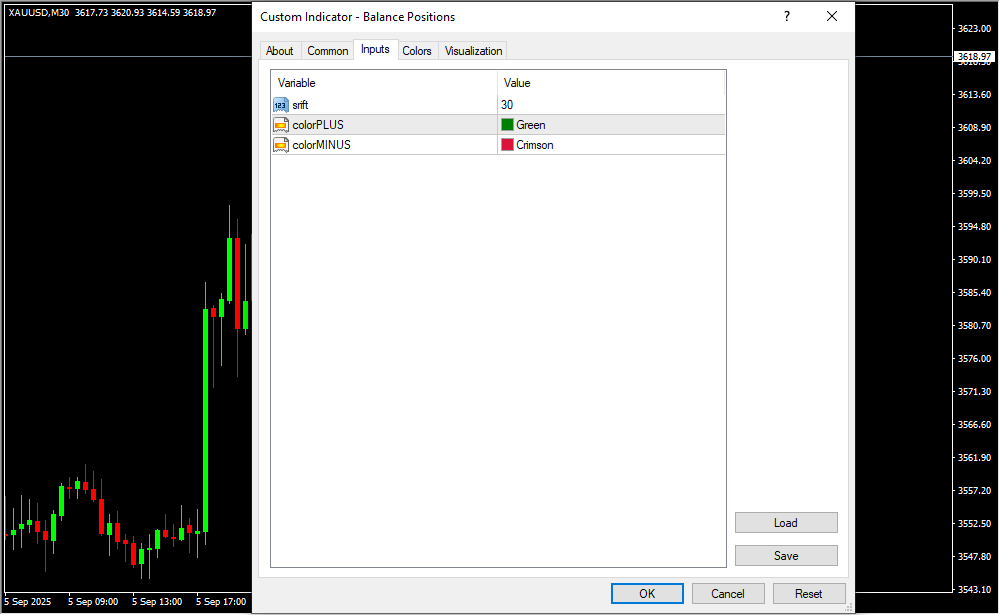Open the Common tab
The height and width of the screenshot is (615, 1000).
(328, 51)
